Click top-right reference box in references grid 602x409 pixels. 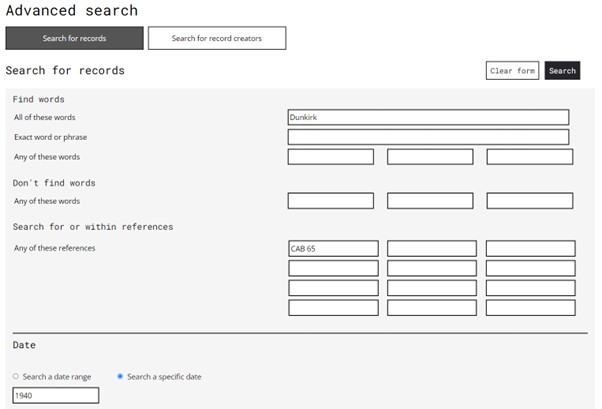pyautogui.click(x=531, y=248)
